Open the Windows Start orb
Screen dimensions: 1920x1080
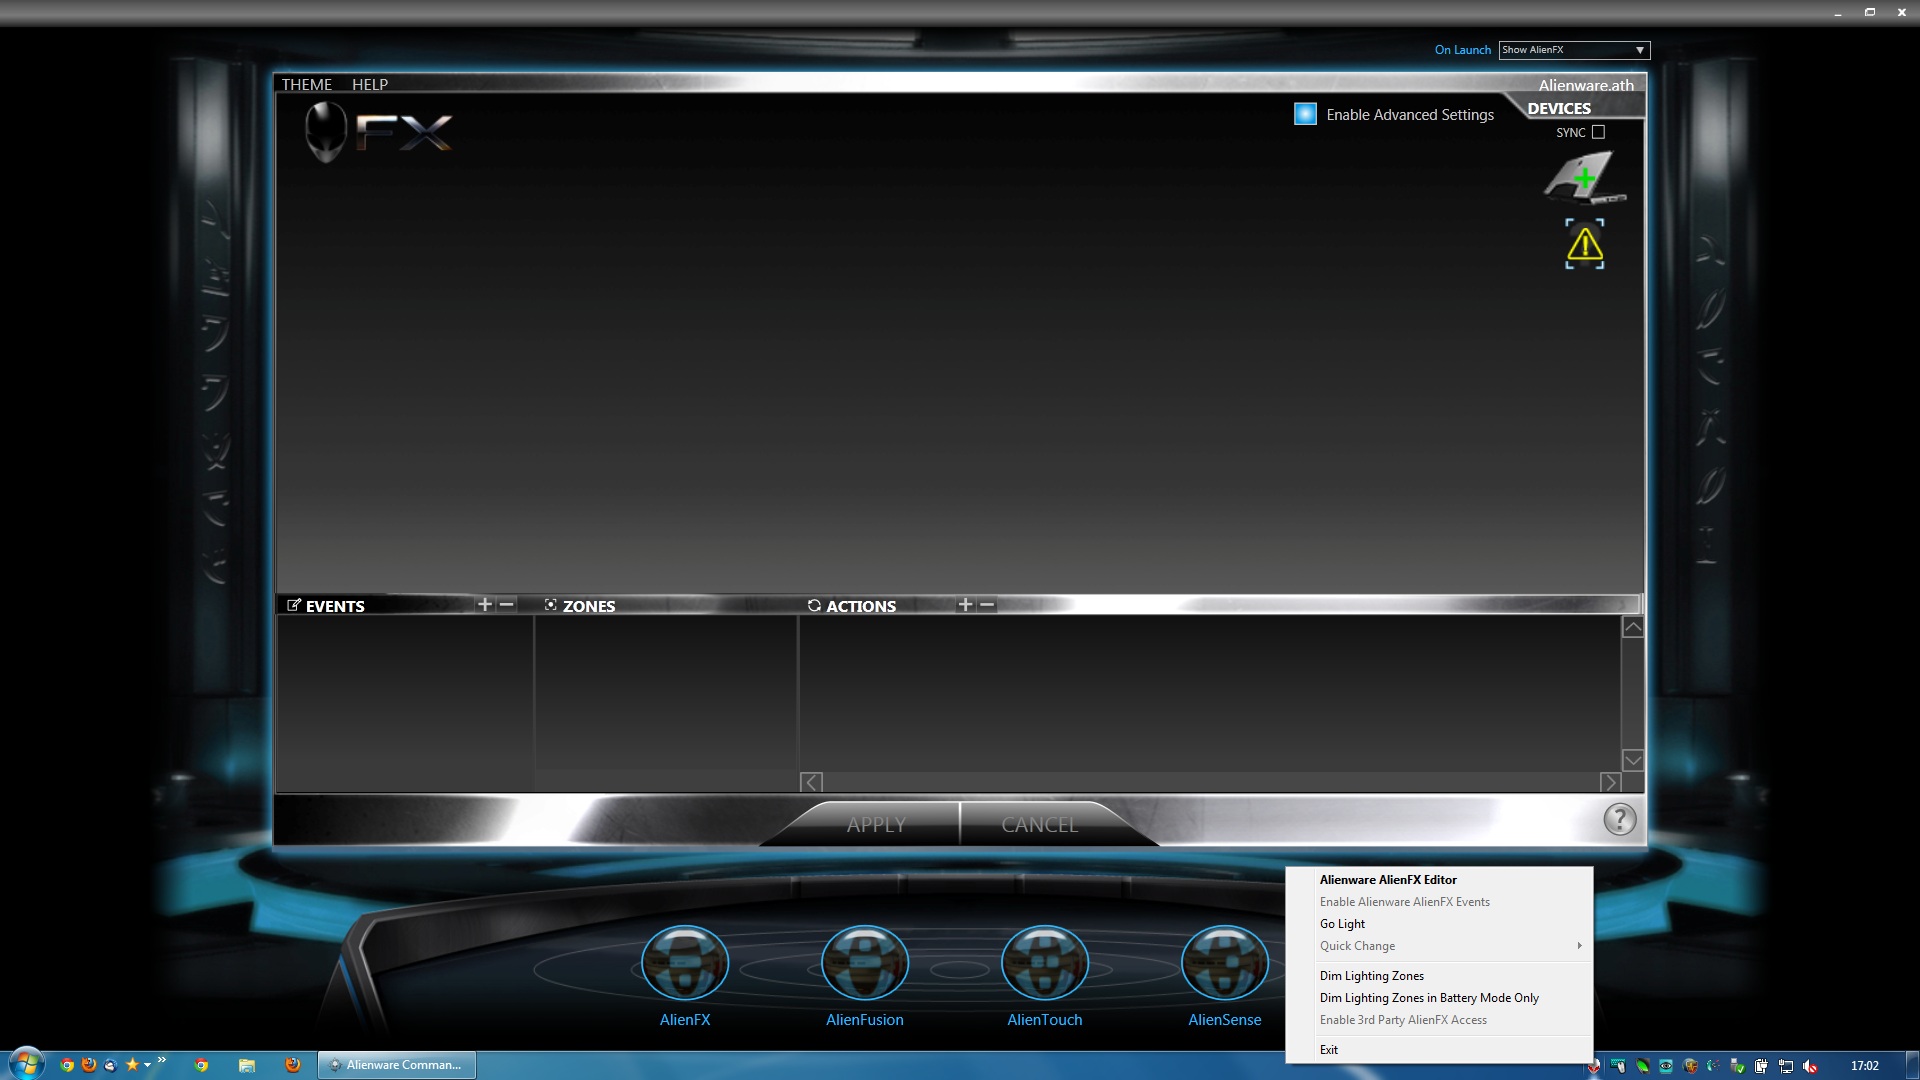pos(27,1065)
